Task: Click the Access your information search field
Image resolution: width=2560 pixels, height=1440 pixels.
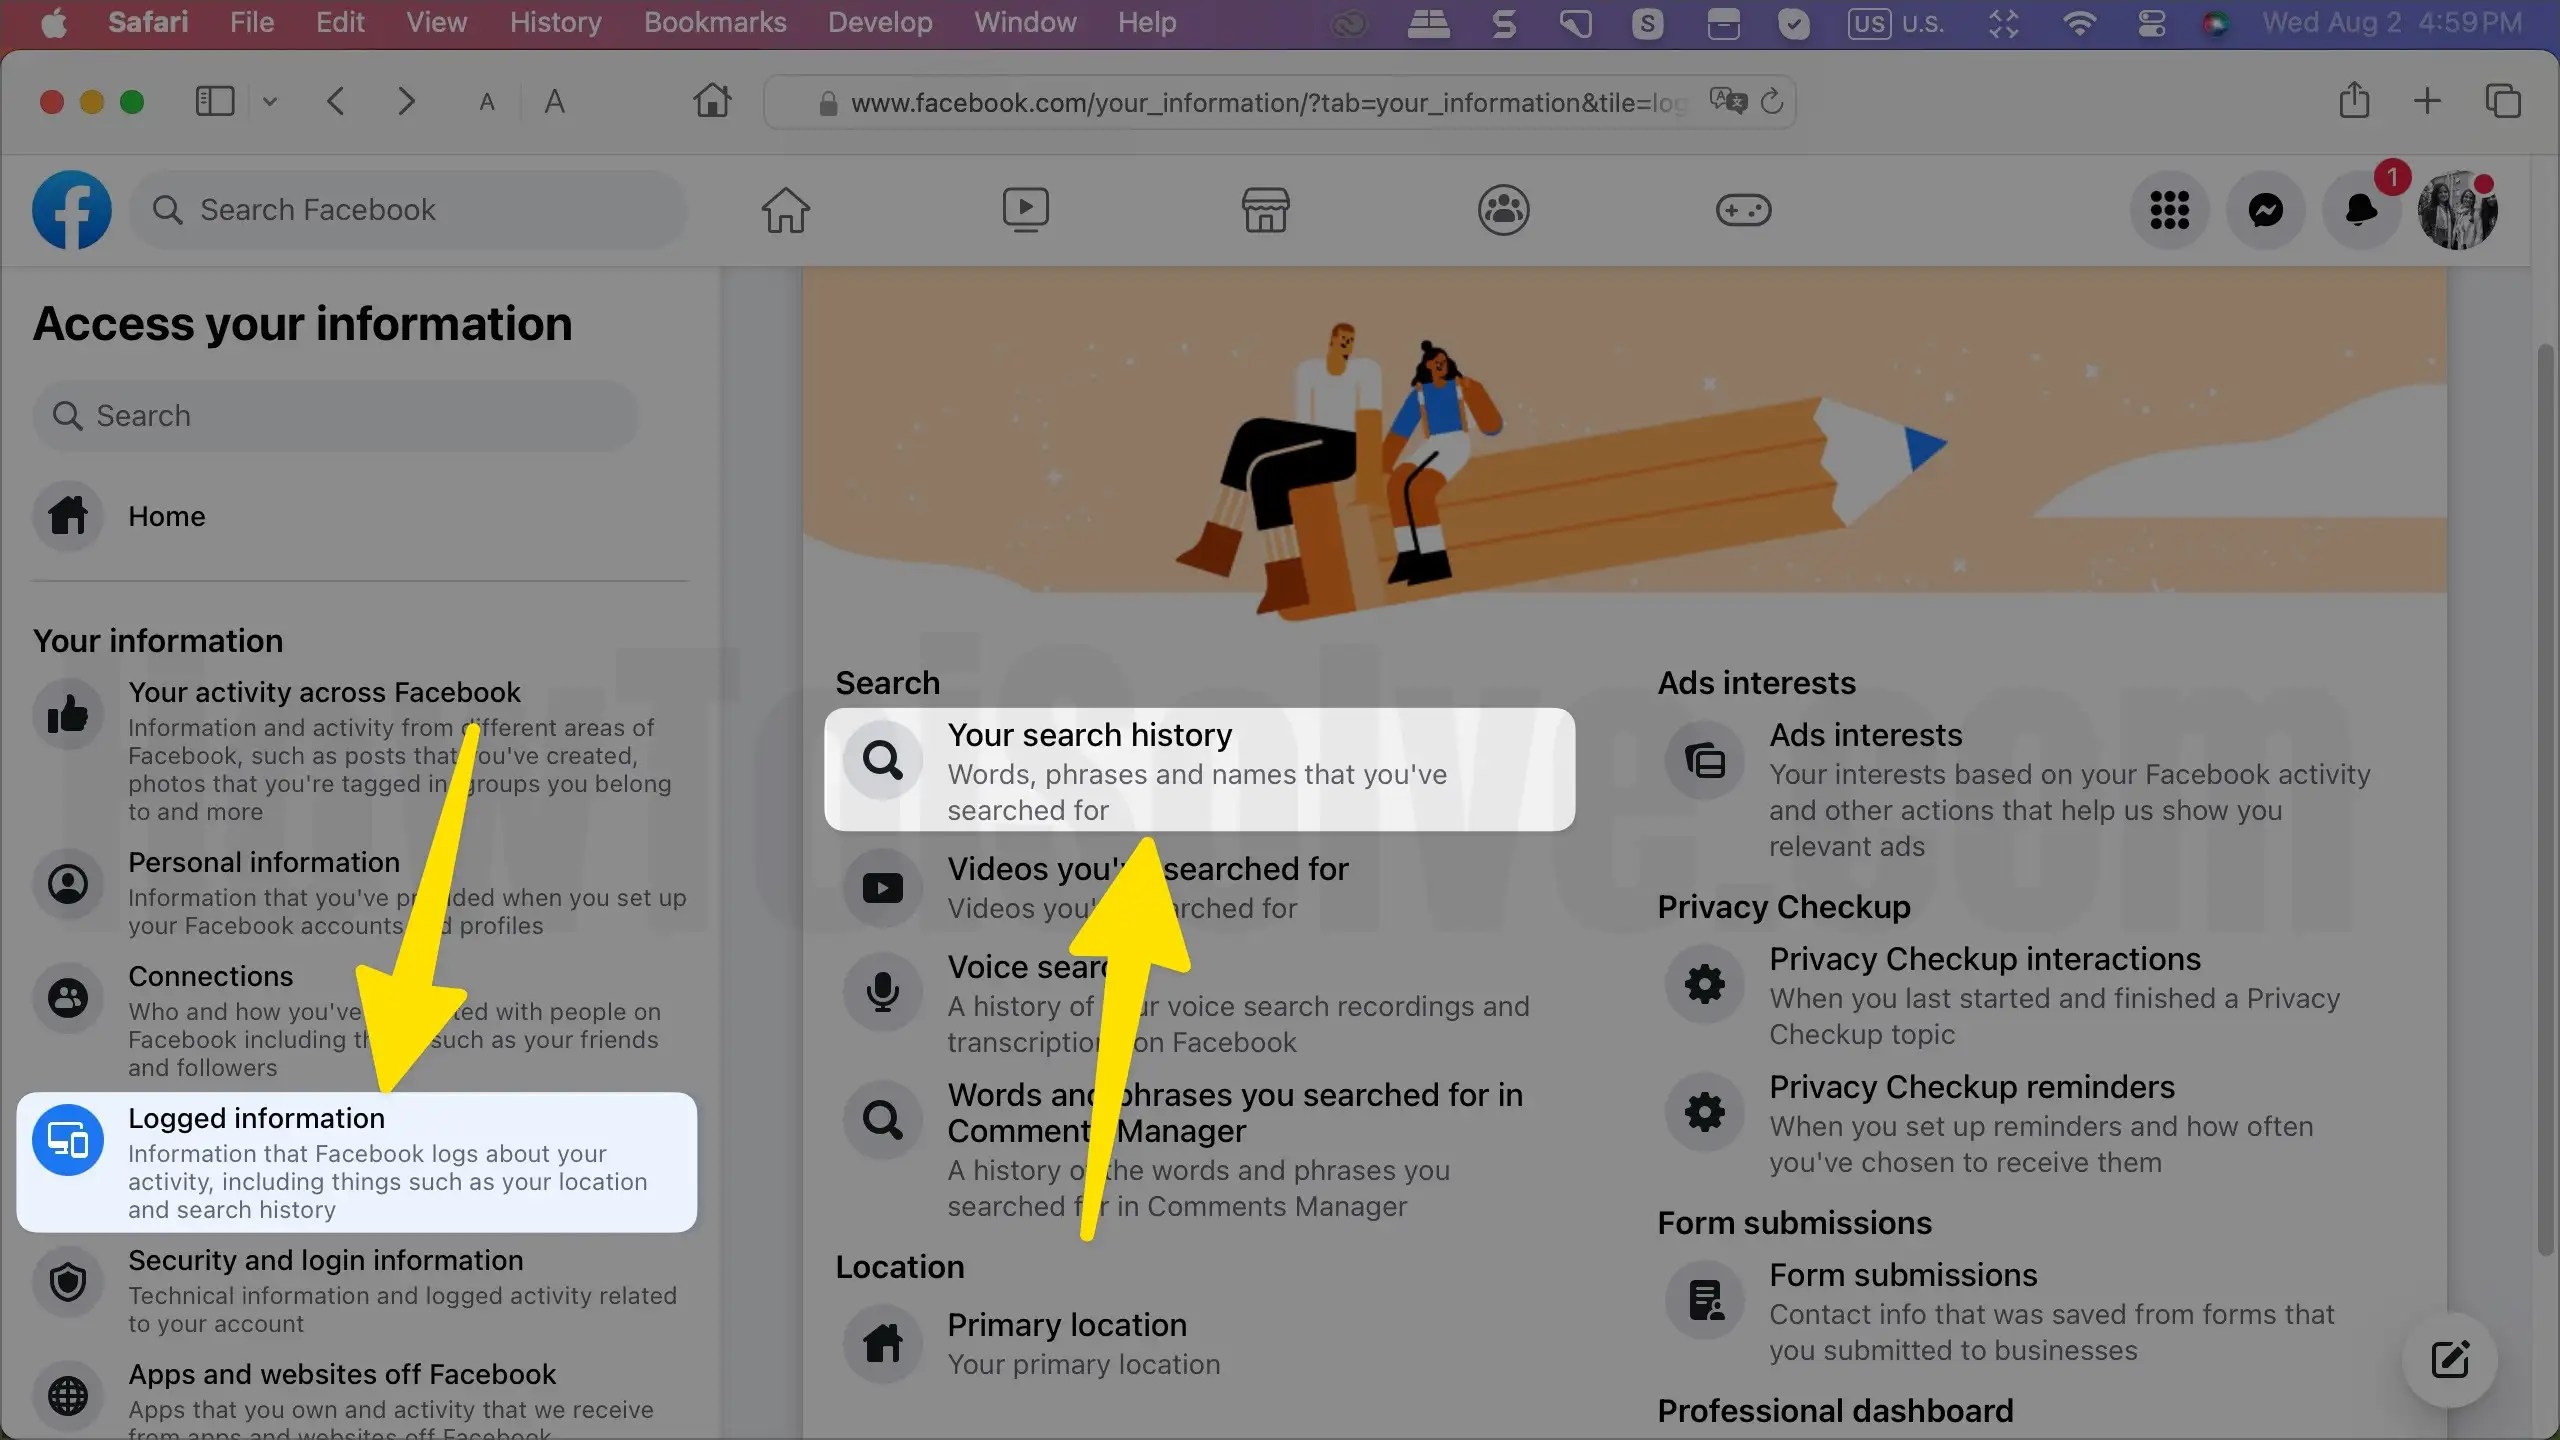Action: click(x=336, y=416)
